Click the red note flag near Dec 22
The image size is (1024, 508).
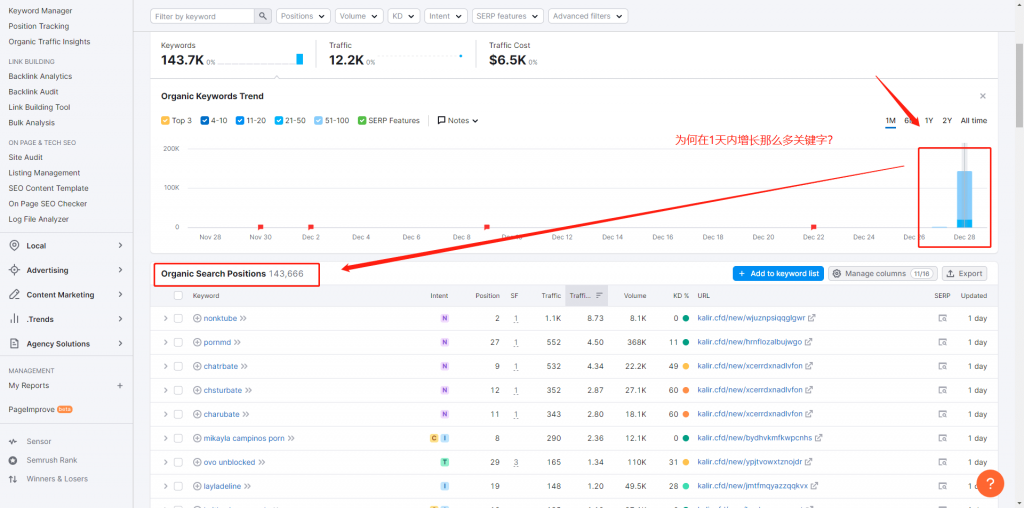pyautogui.click(x=813, y=227)
